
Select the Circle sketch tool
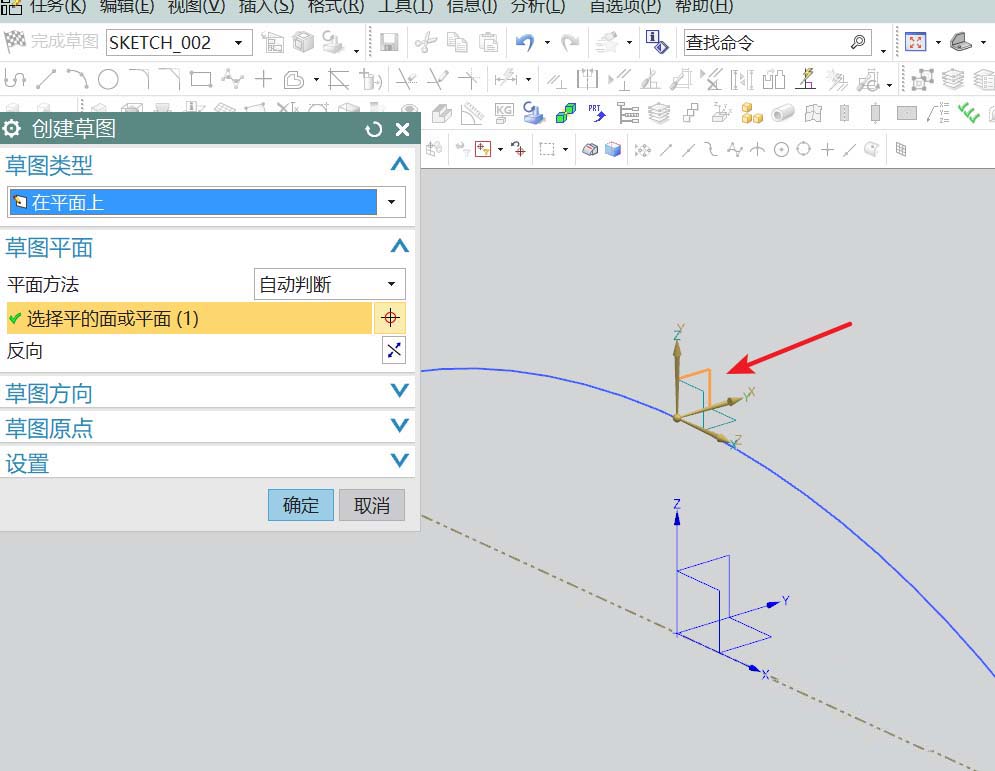[108, 79]
